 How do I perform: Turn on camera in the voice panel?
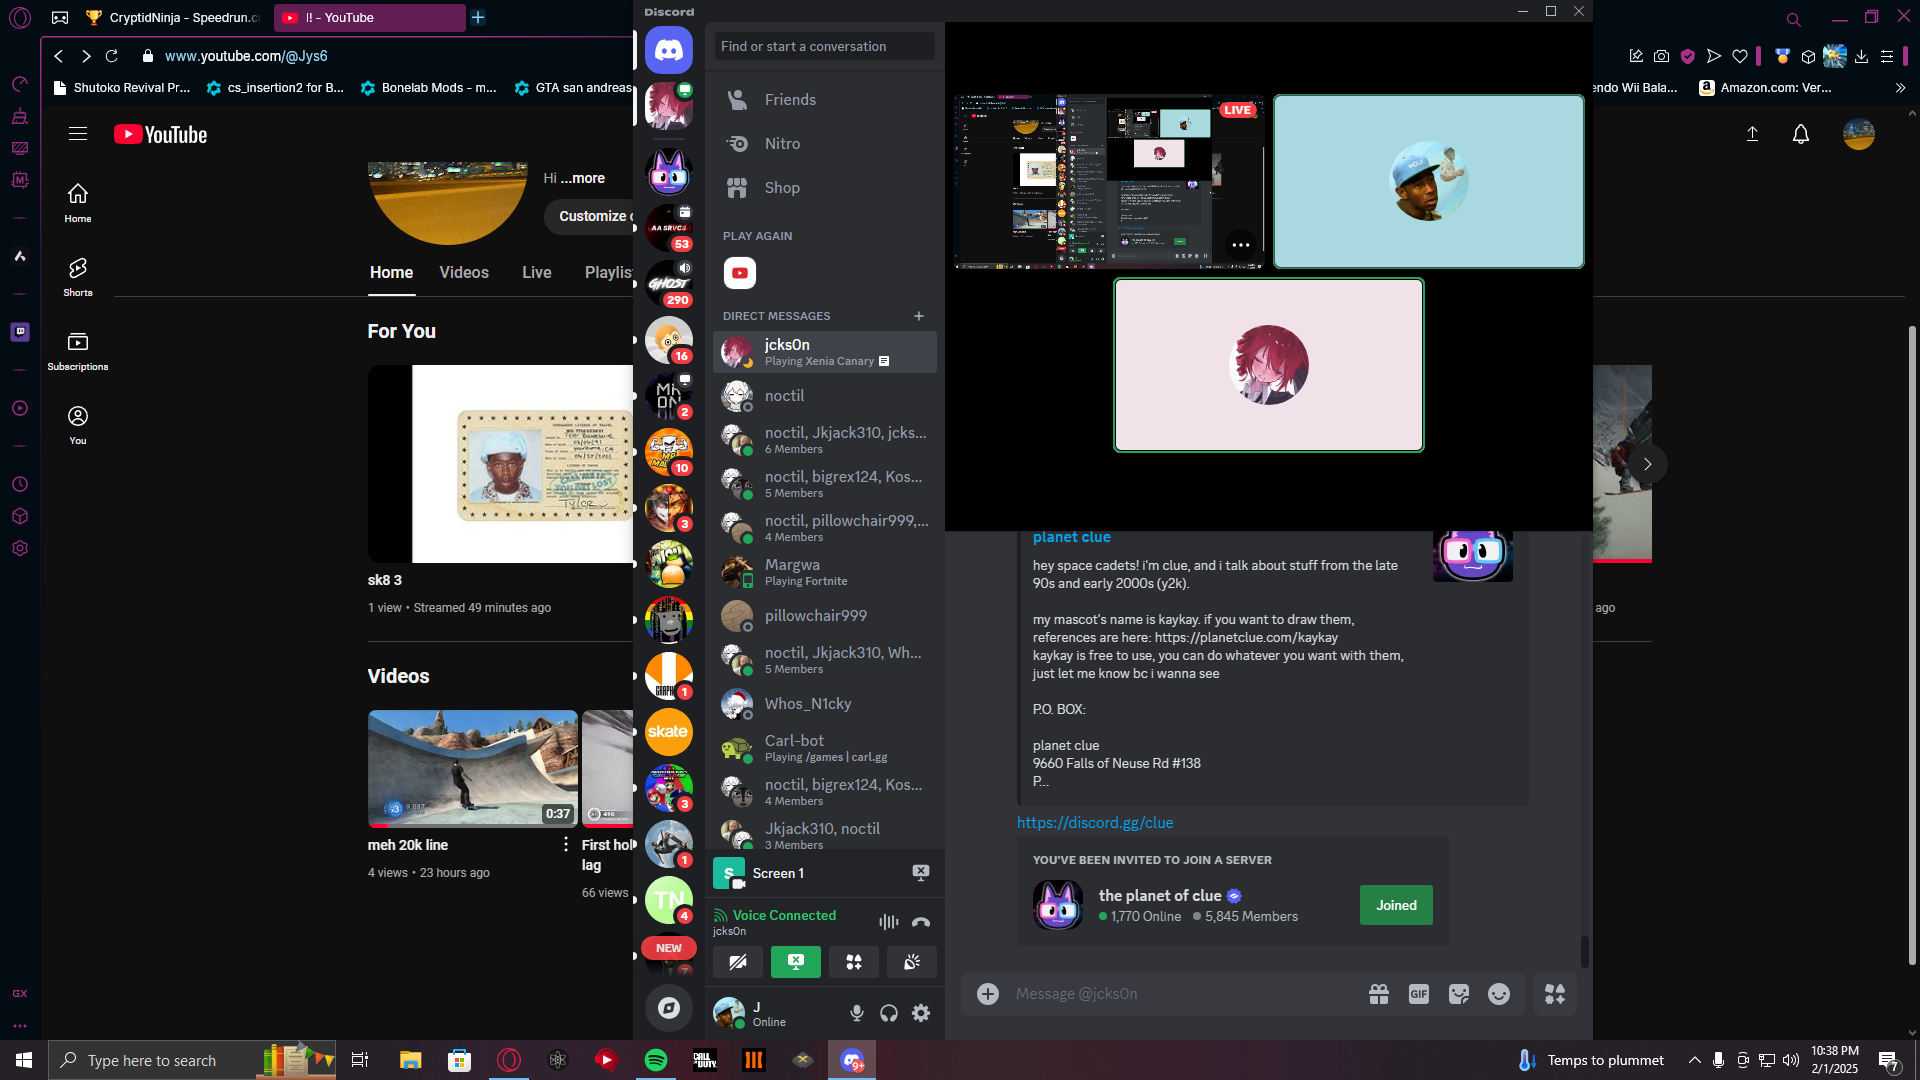click(x=738, y=962)
